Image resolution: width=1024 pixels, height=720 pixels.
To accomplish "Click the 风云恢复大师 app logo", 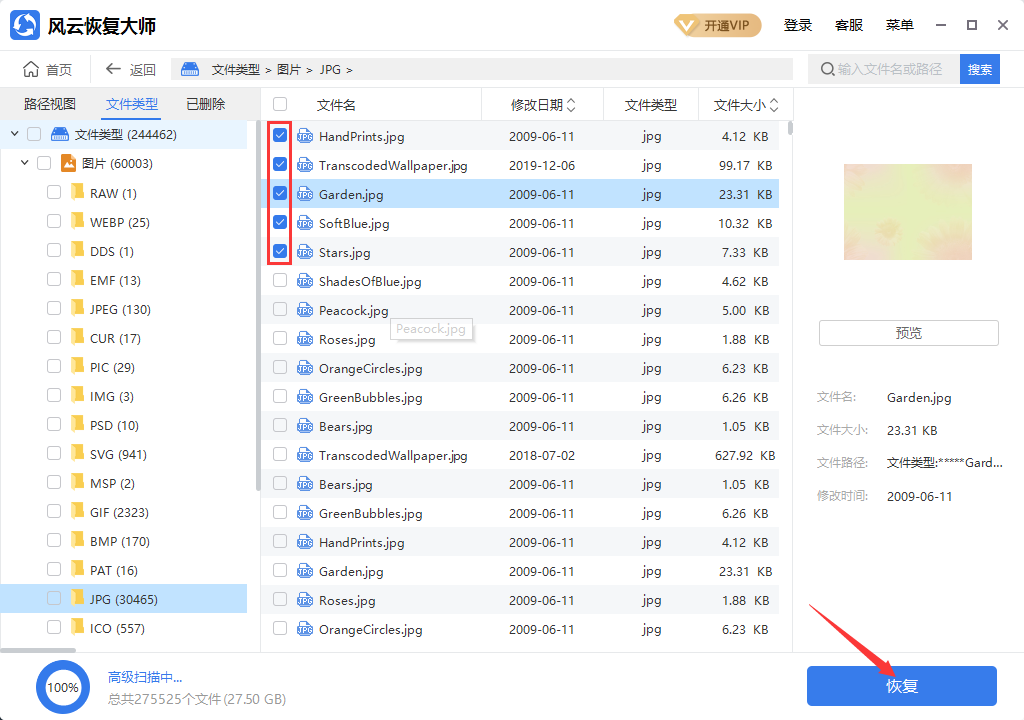I will (25, 26).
